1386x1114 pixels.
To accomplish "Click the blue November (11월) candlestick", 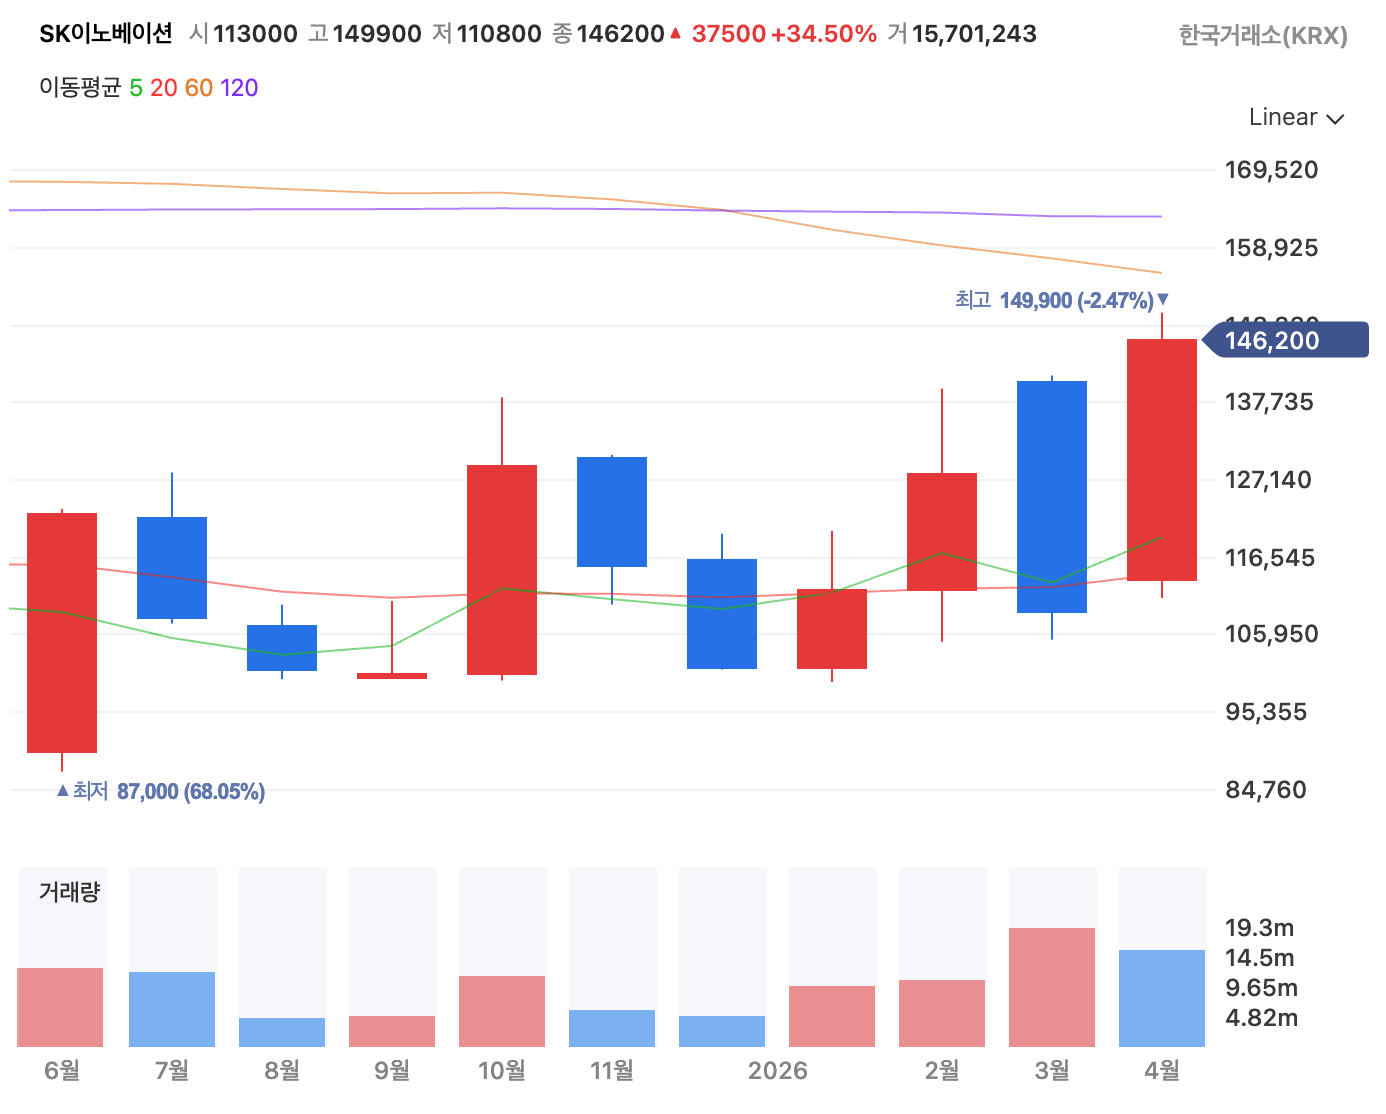I will tap(612, 512).
